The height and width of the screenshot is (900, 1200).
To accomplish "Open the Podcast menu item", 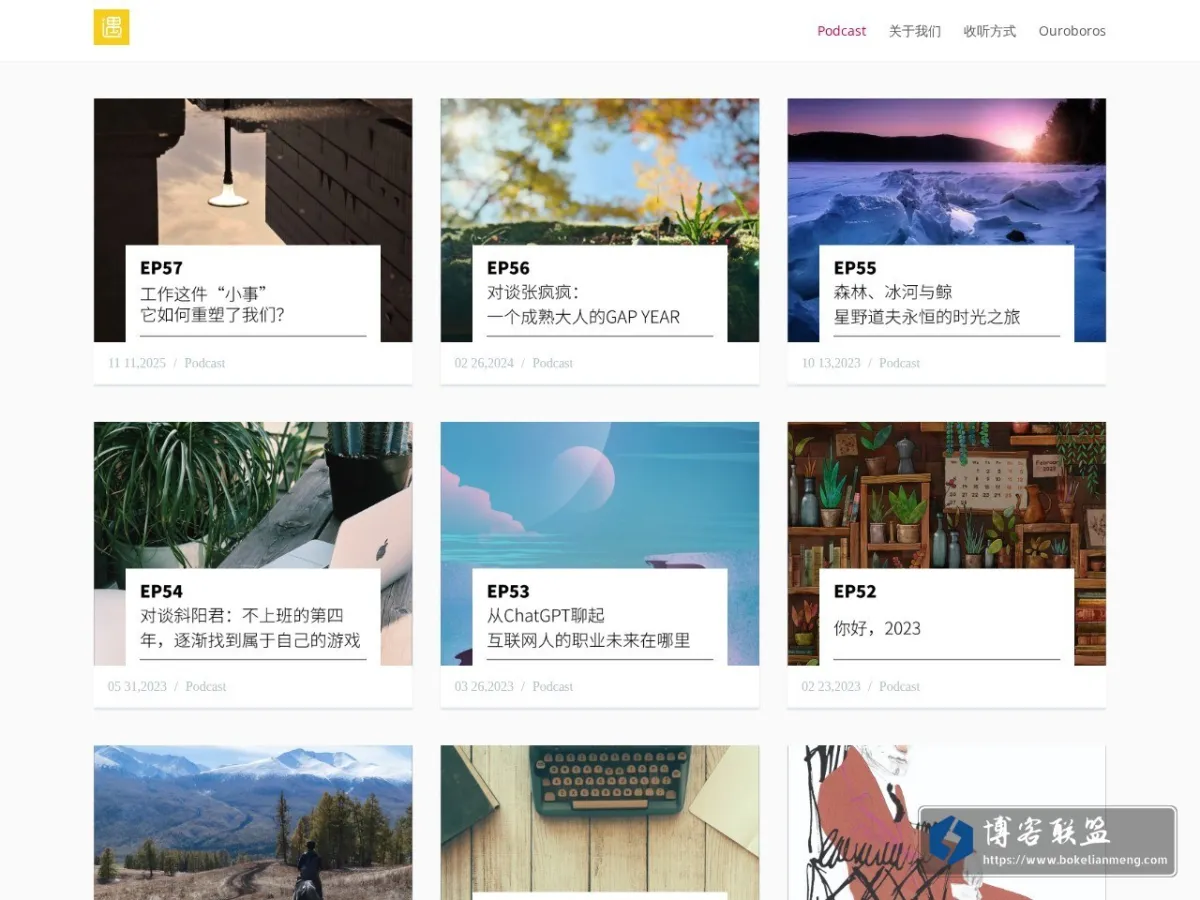I will pos(841,31).
